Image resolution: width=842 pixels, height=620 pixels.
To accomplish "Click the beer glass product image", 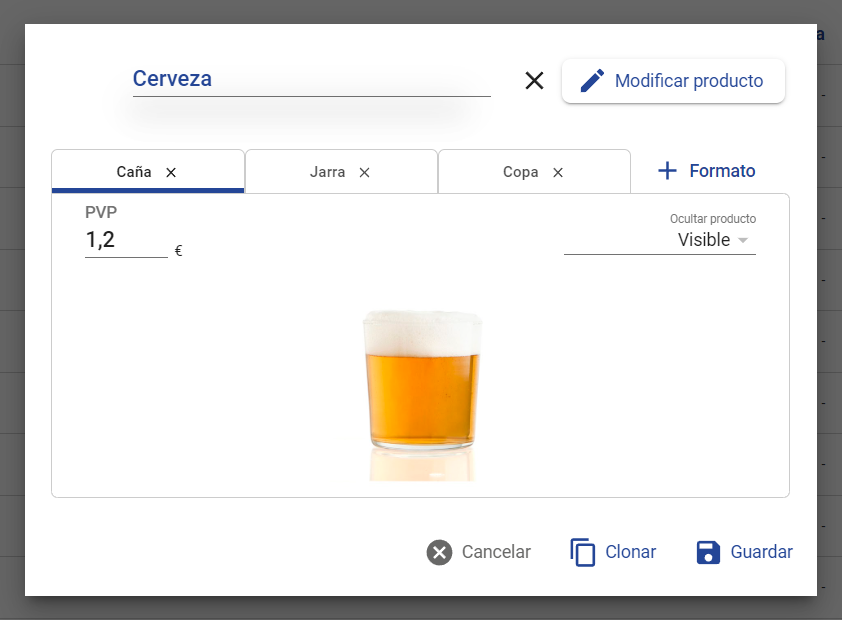I will point(423,395).
